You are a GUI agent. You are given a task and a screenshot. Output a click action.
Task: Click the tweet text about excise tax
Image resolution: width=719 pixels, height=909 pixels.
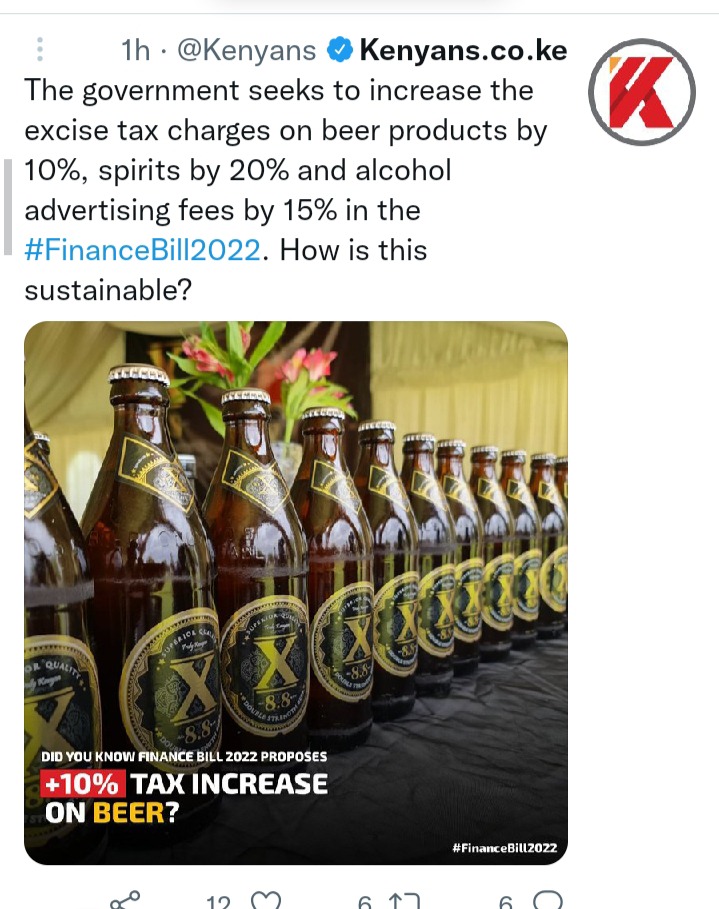click(285, 190)
